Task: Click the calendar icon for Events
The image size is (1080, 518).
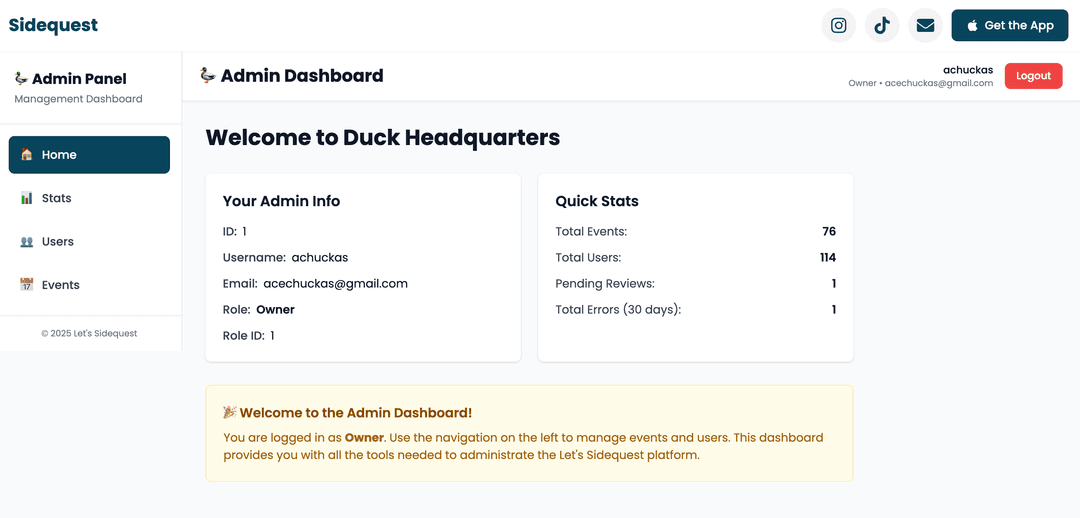Action: (x=27, y=285)
